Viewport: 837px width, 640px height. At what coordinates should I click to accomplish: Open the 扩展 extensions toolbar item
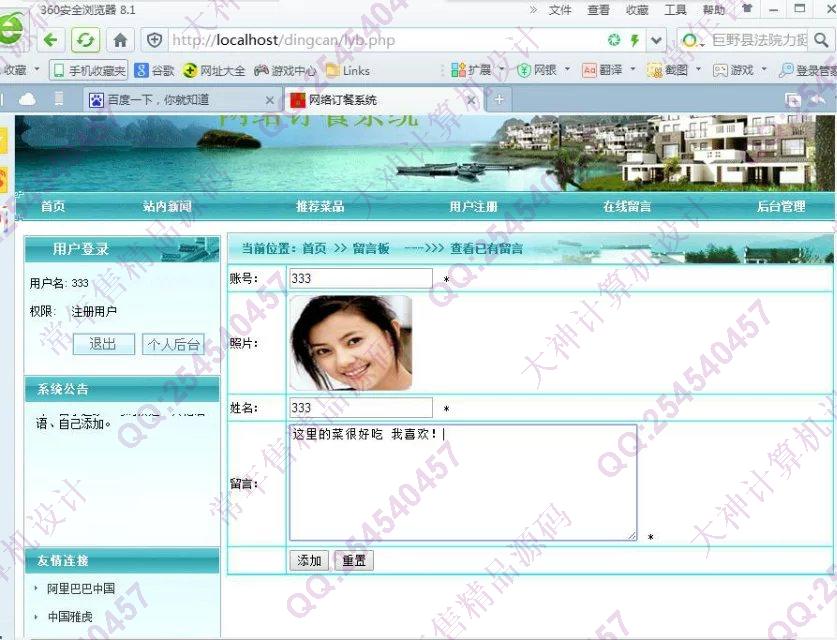pyautogui.click(x=471, y=70)
